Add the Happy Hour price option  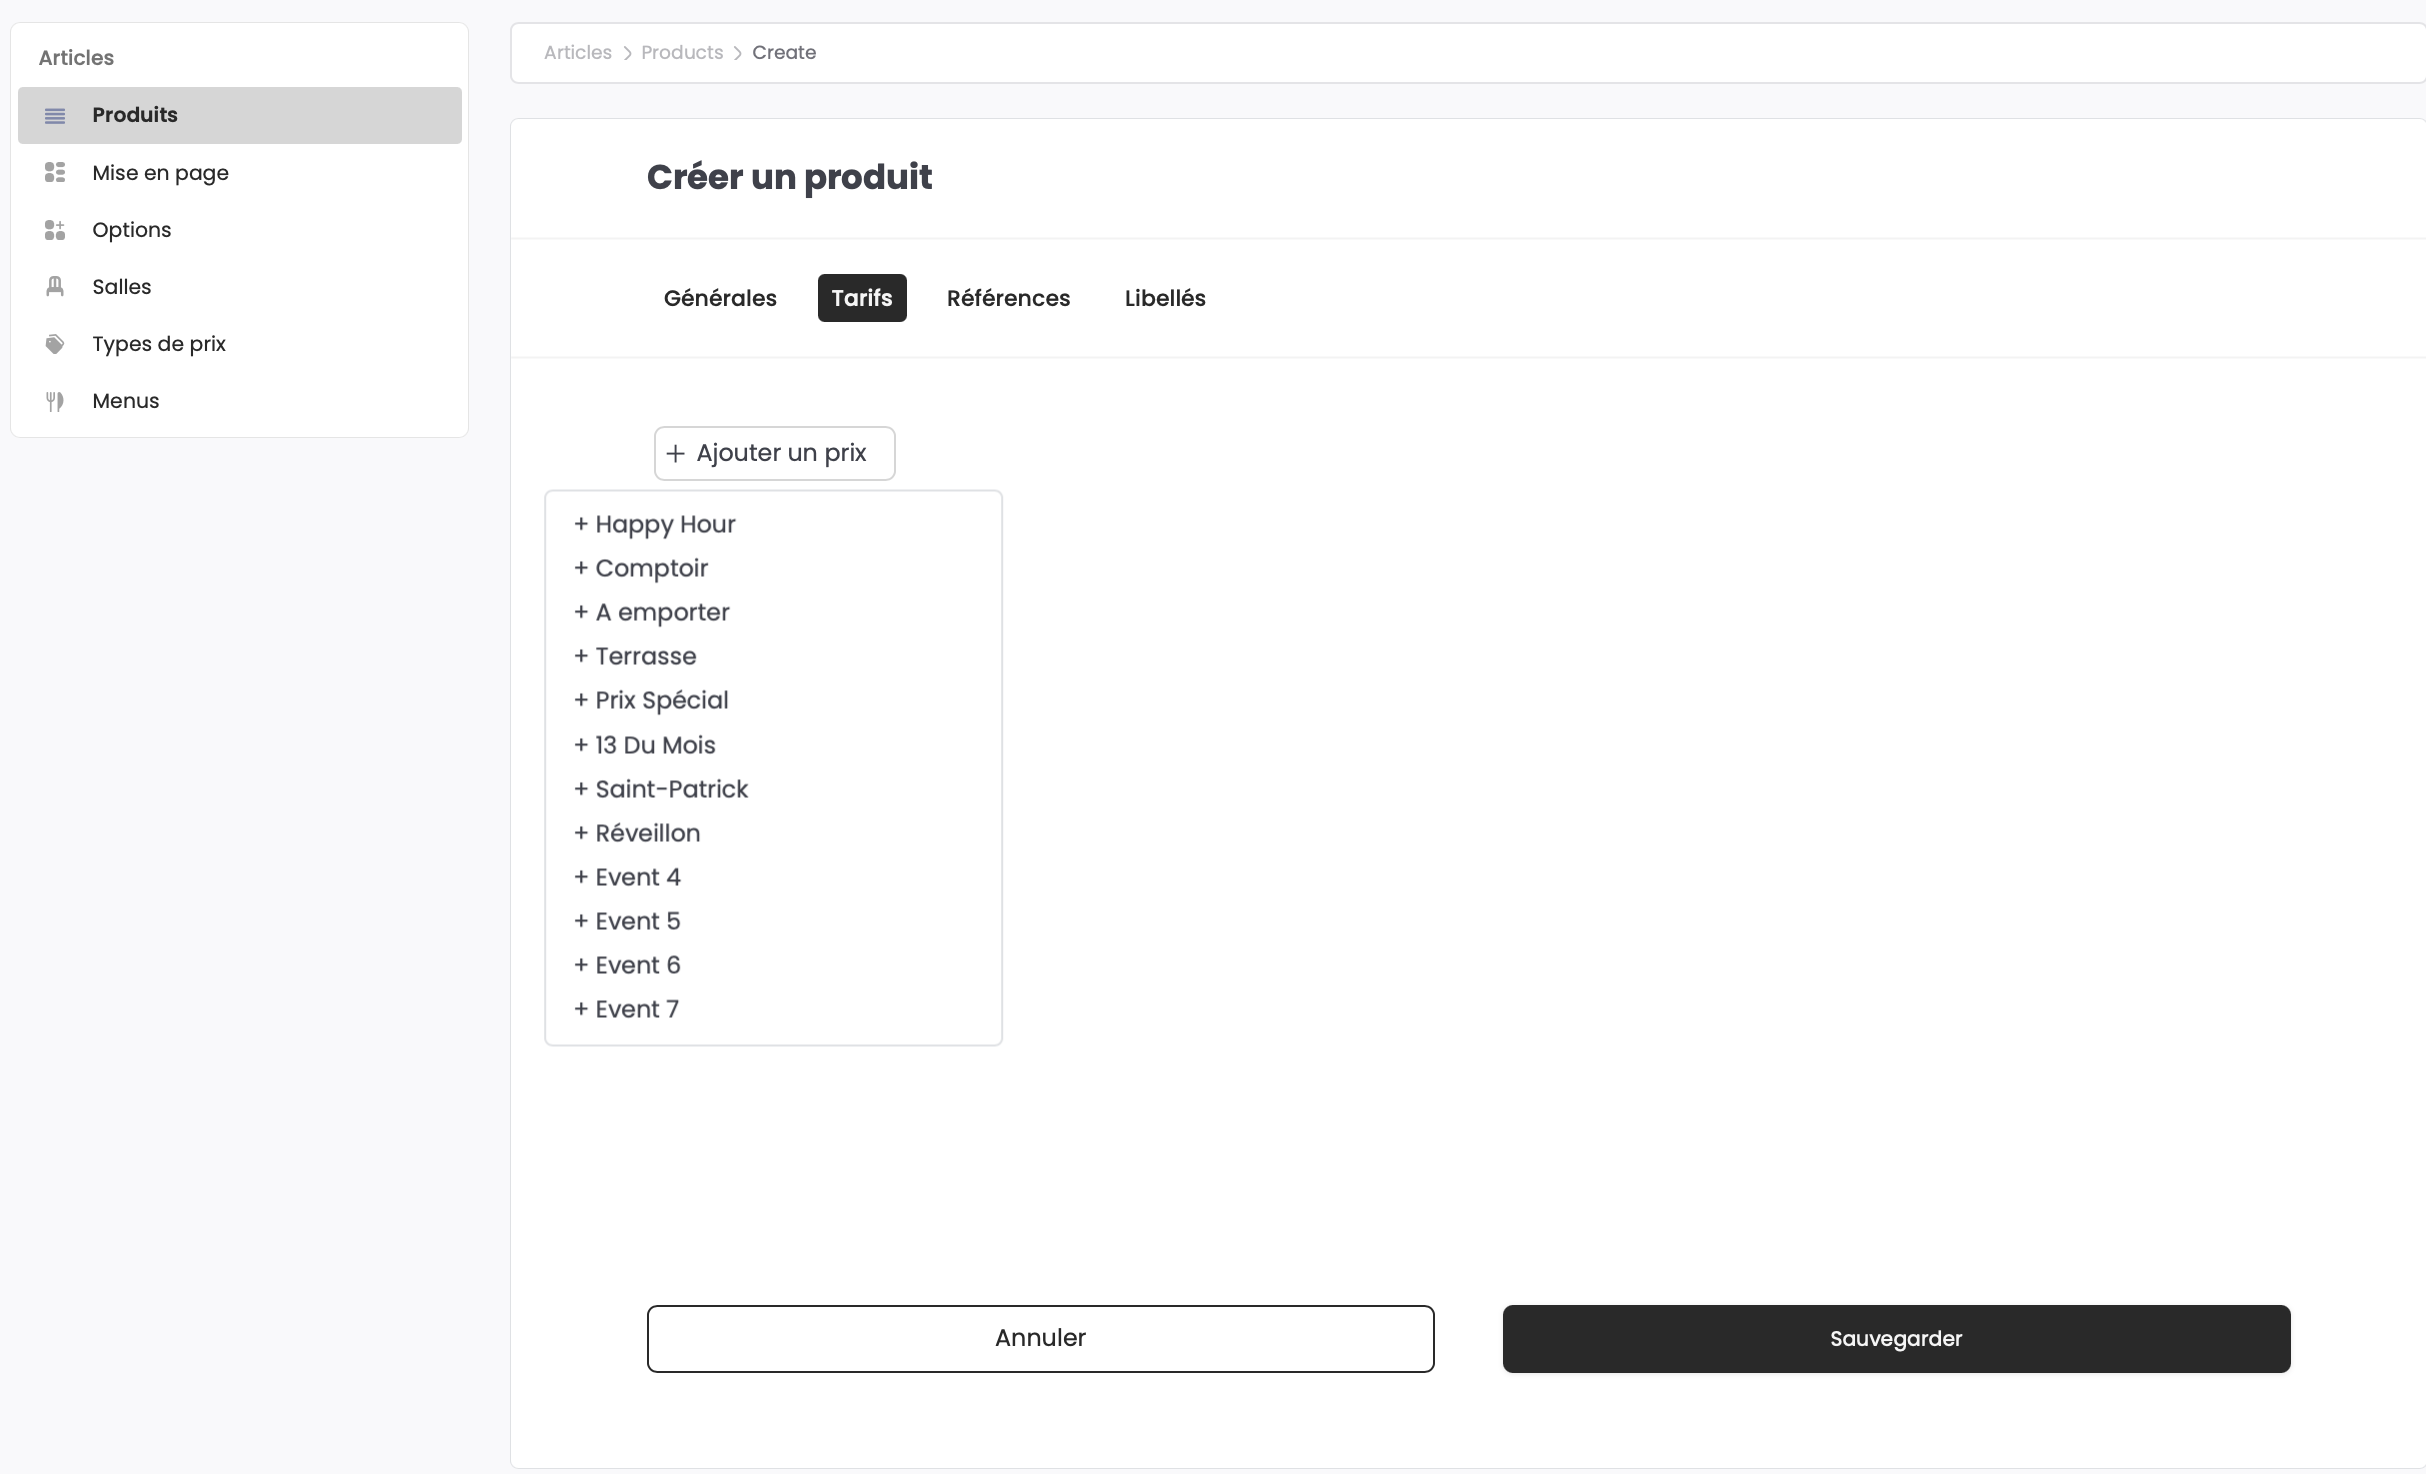(655, 525)
